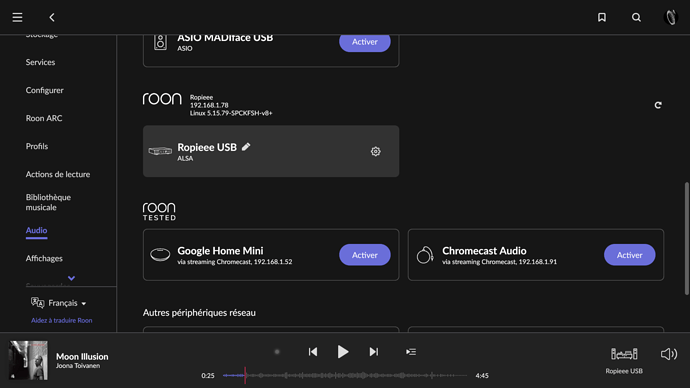Rename Ropieee USB with pencil icon

(246, 146)
